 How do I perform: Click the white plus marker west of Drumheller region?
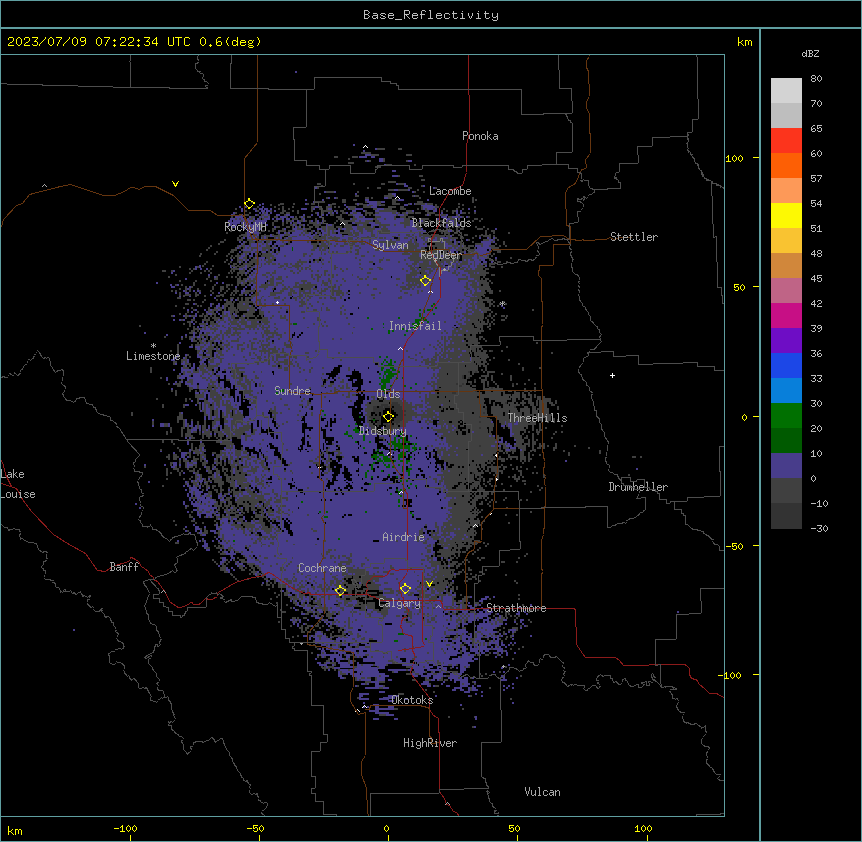pyautogui.click(x=612, y=375)
